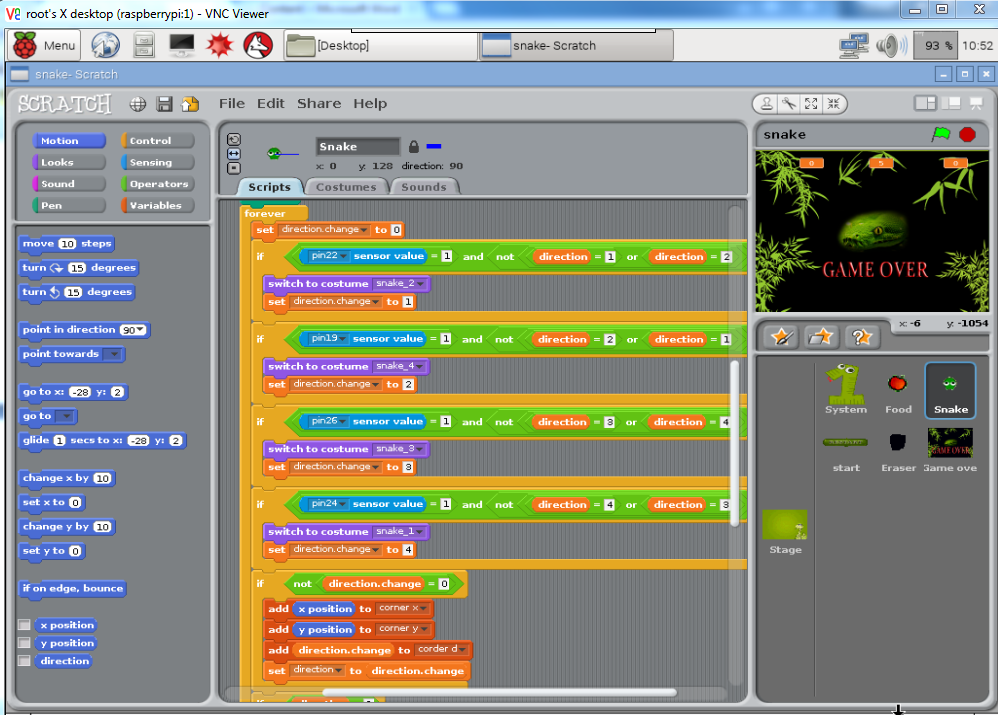Select the Food sprite thumbnail
Screen dimensions: 998x715
[x=897, y=390]
